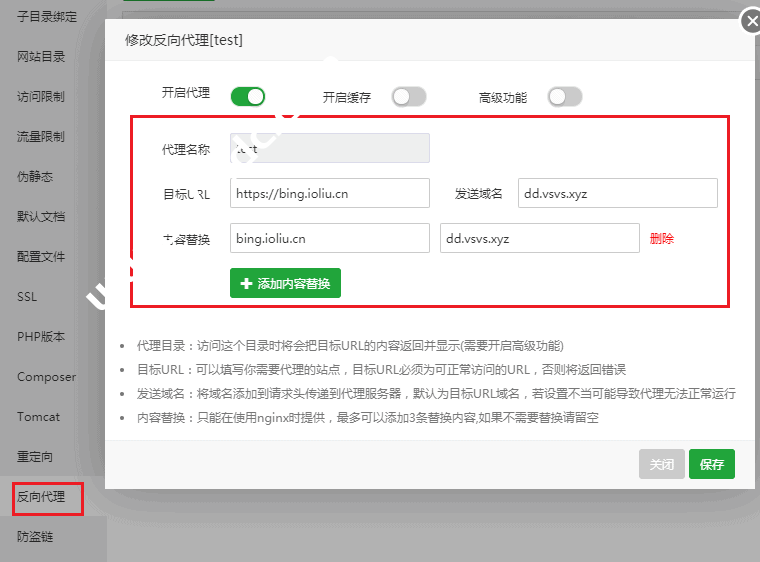Viewport: 760px width, 562px height.
Task: Open the PHP版本 sidebar item
Action: 40,337
